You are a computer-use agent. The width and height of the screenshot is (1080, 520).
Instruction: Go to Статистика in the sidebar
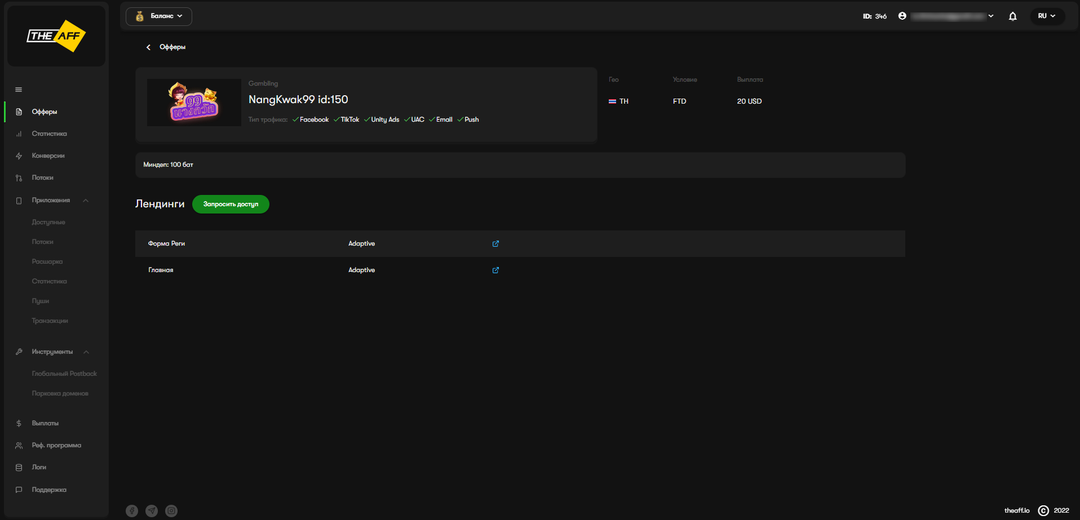click(x=49, y=133)
